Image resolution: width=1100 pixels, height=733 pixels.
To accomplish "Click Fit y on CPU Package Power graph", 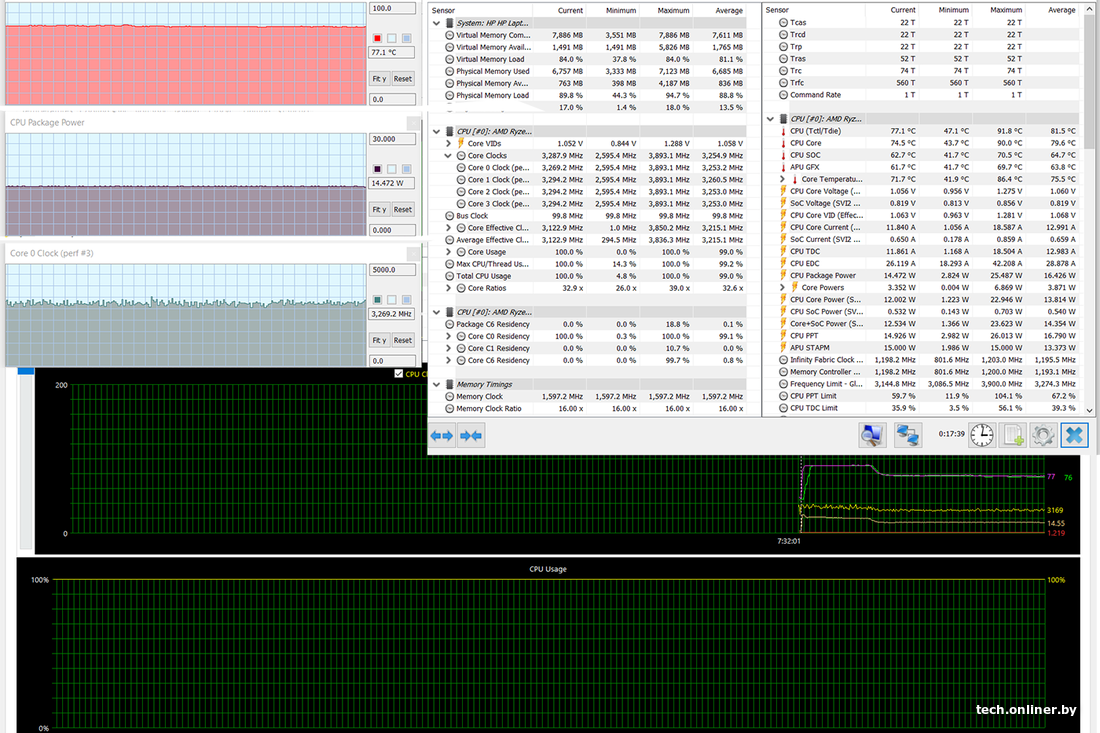I will (x=379, y=210).
